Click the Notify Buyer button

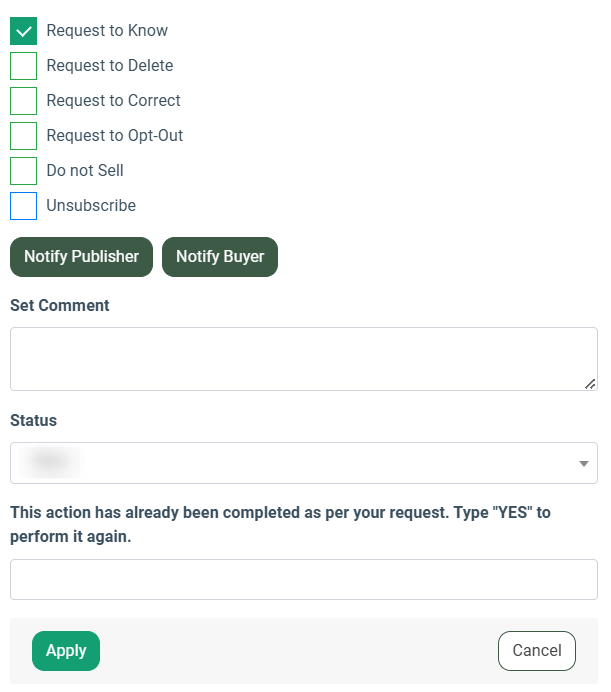(x=219, y=257)
